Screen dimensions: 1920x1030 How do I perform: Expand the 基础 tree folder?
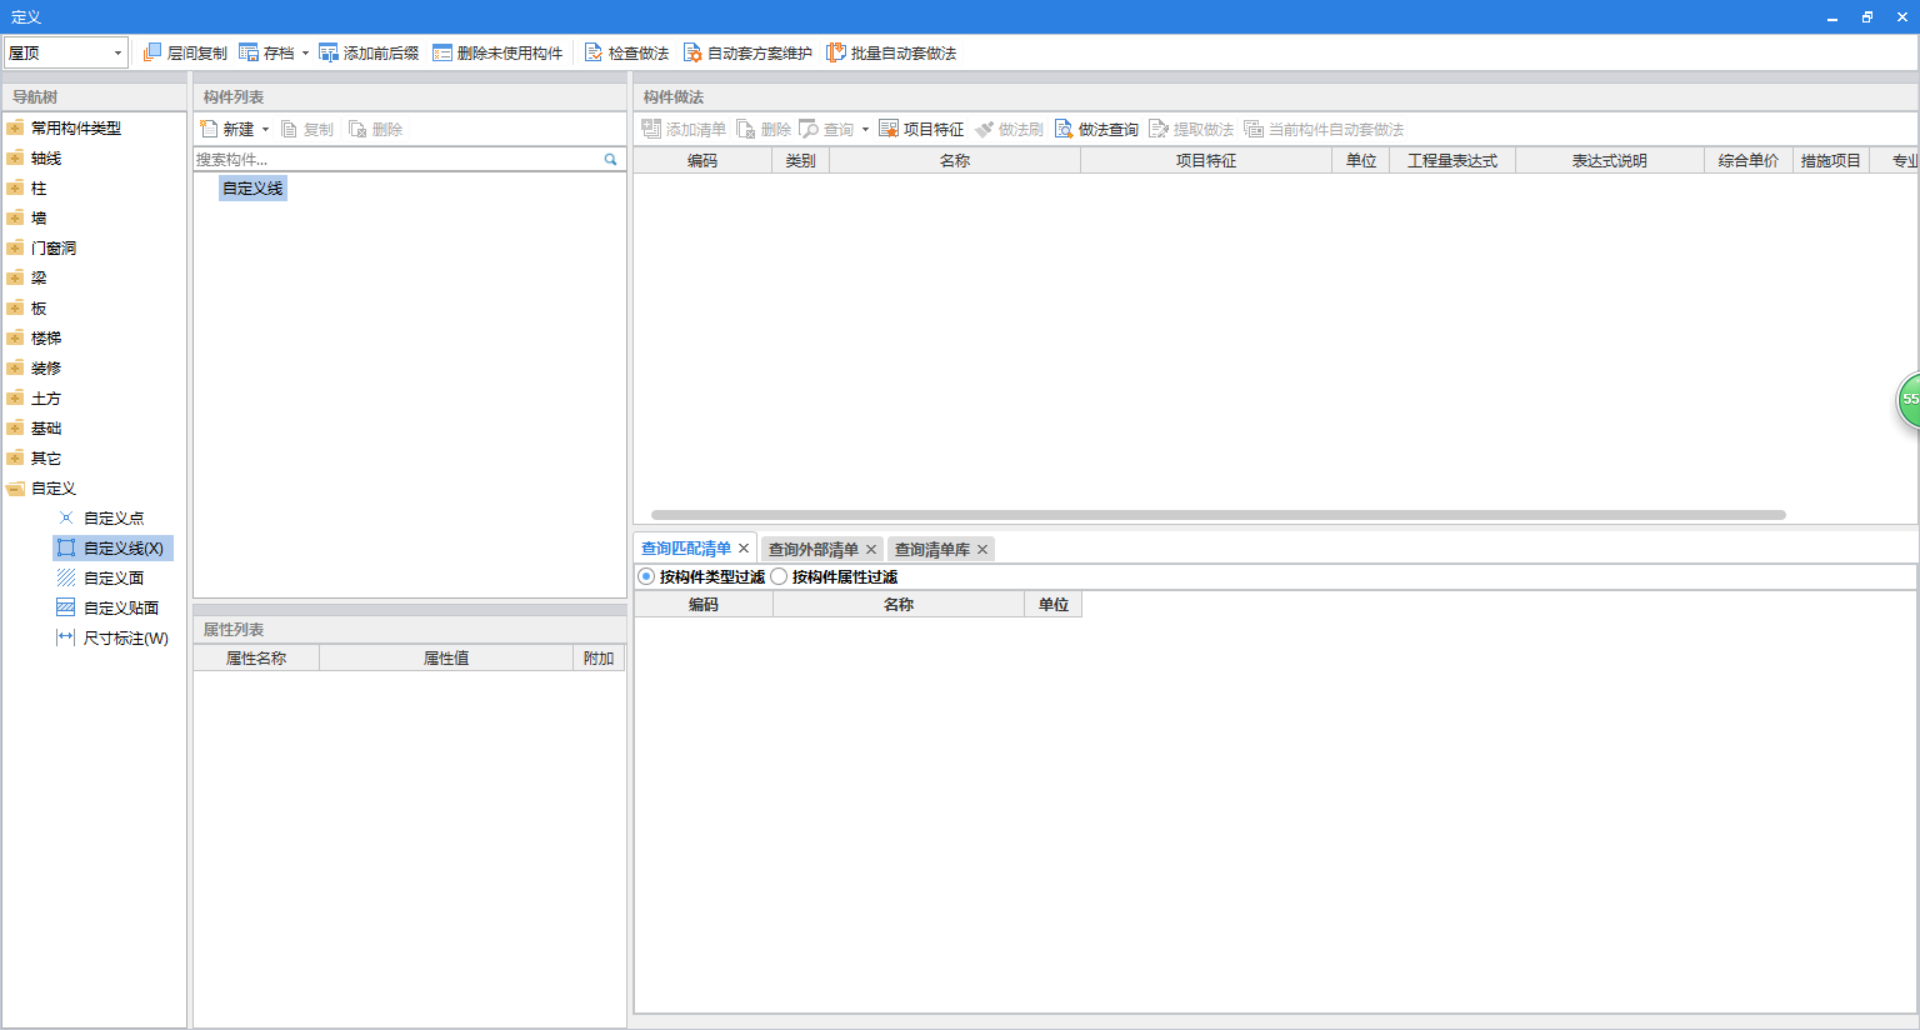(15, 428)
